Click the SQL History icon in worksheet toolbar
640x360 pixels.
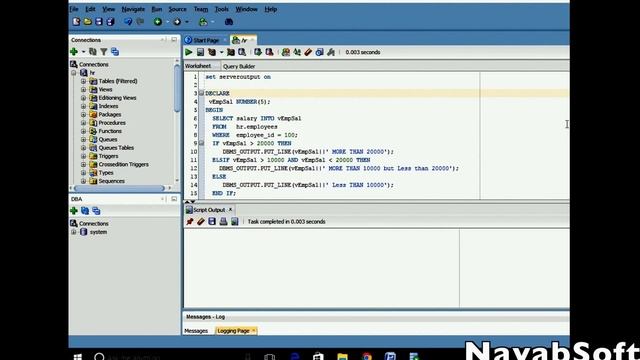(x=320, y=52)
